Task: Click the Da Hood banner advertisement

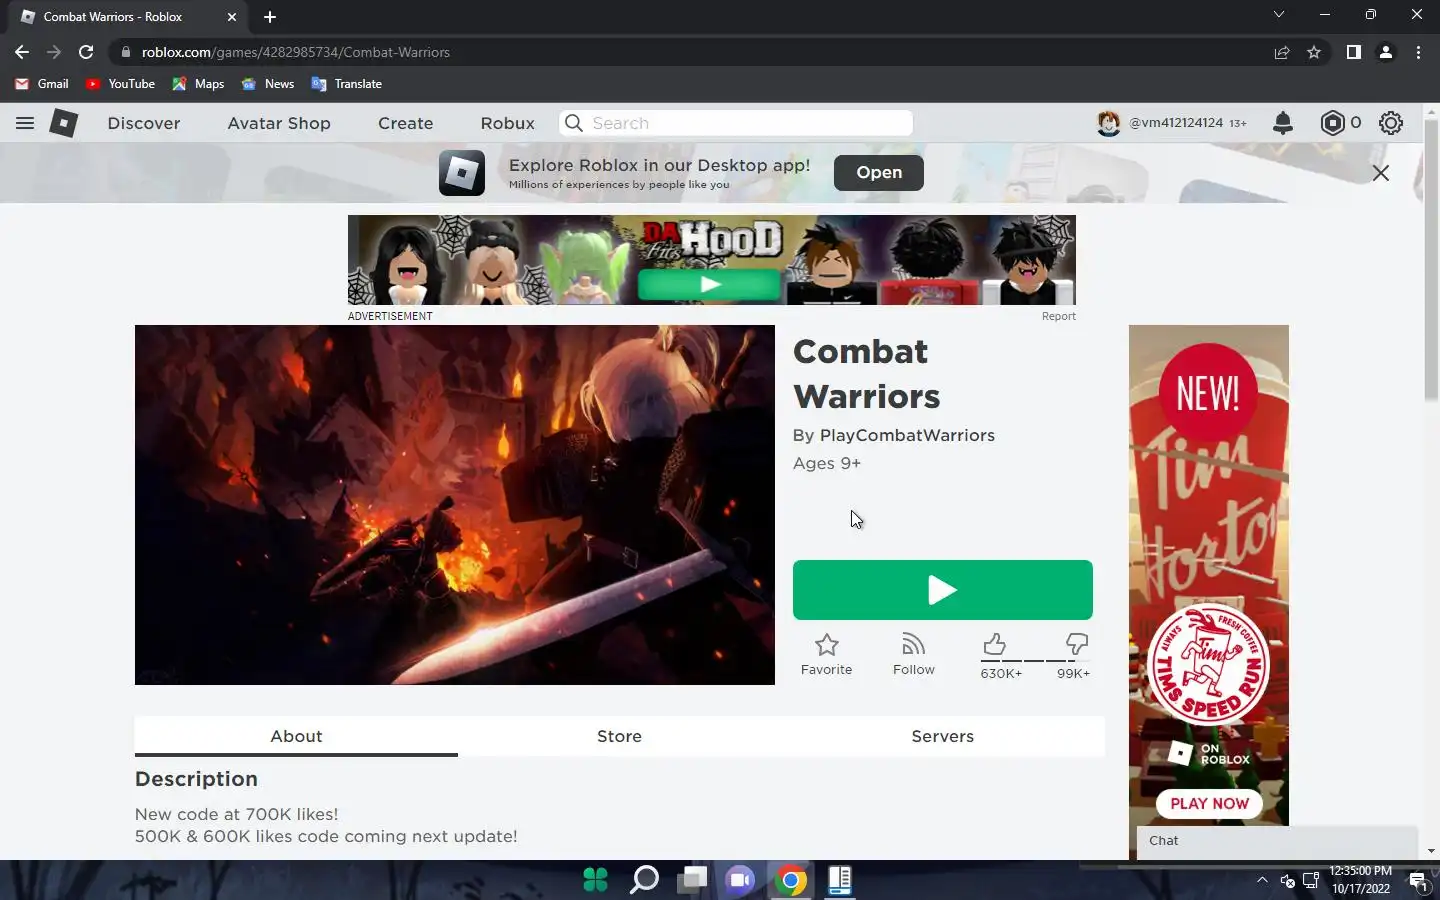Action: coord(711,260)
